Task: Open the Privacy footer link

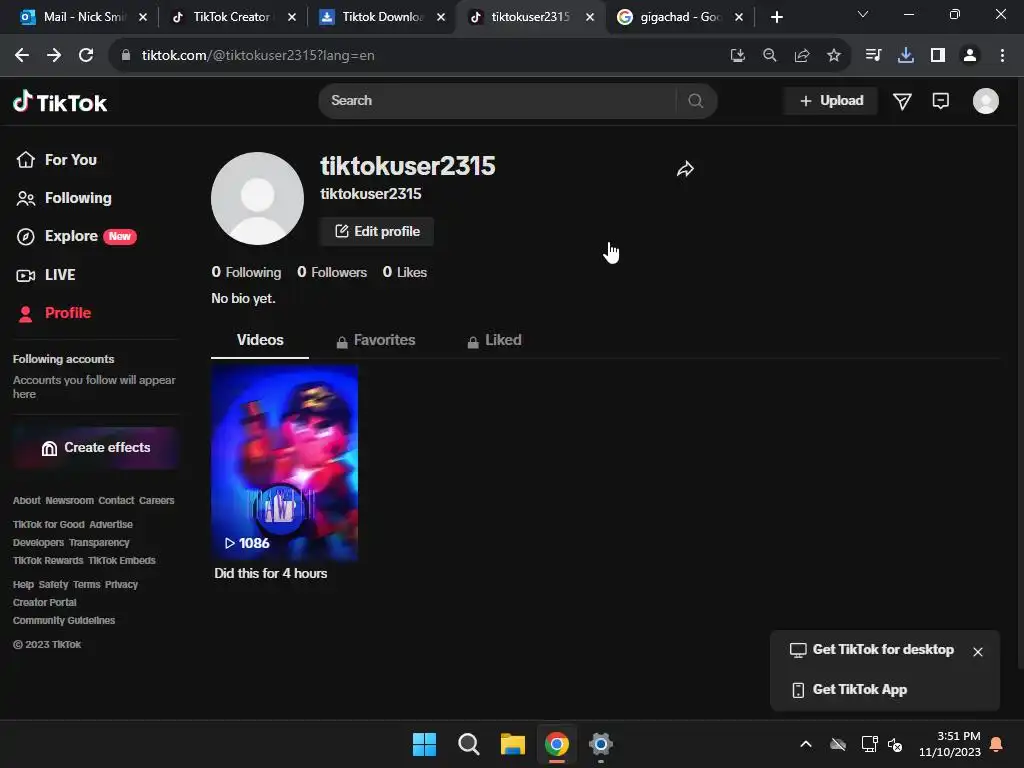Action: pos(121,584)
